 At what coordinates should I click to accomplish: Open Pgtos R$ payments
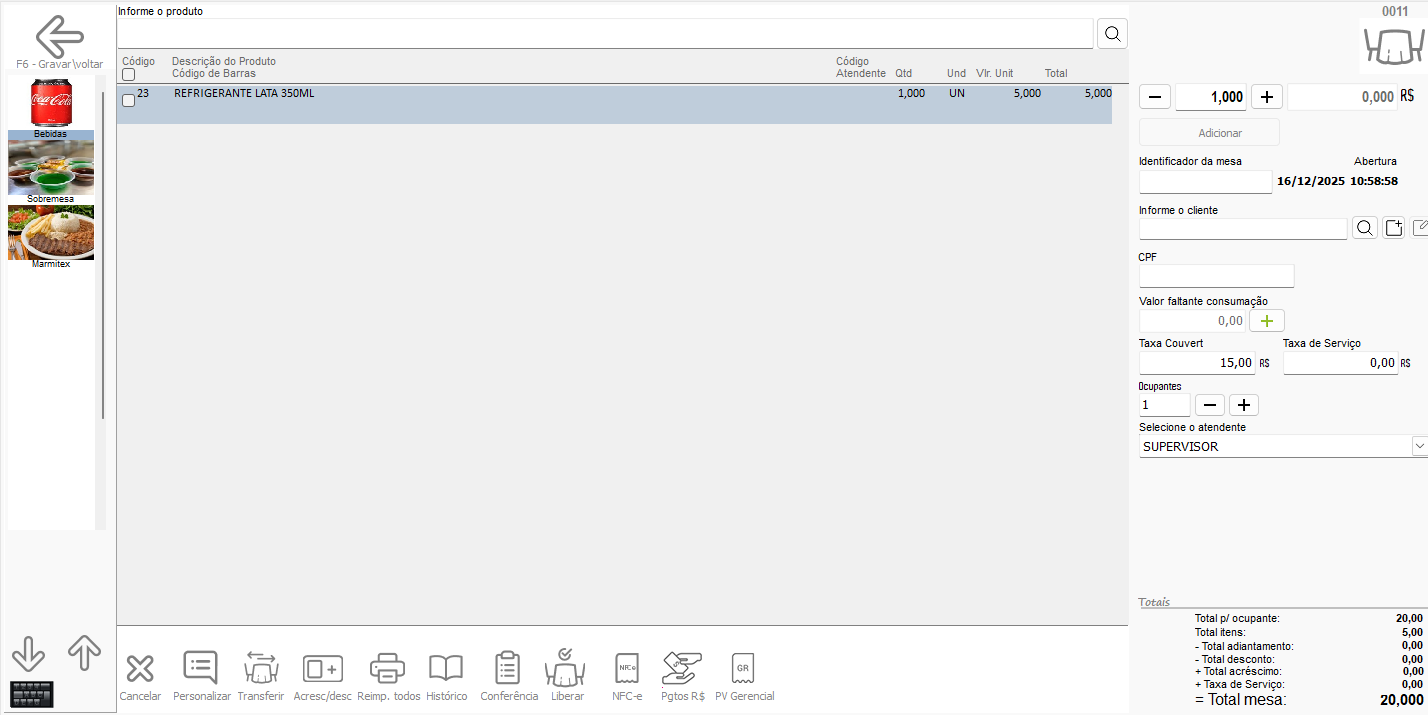pos(682,667)
